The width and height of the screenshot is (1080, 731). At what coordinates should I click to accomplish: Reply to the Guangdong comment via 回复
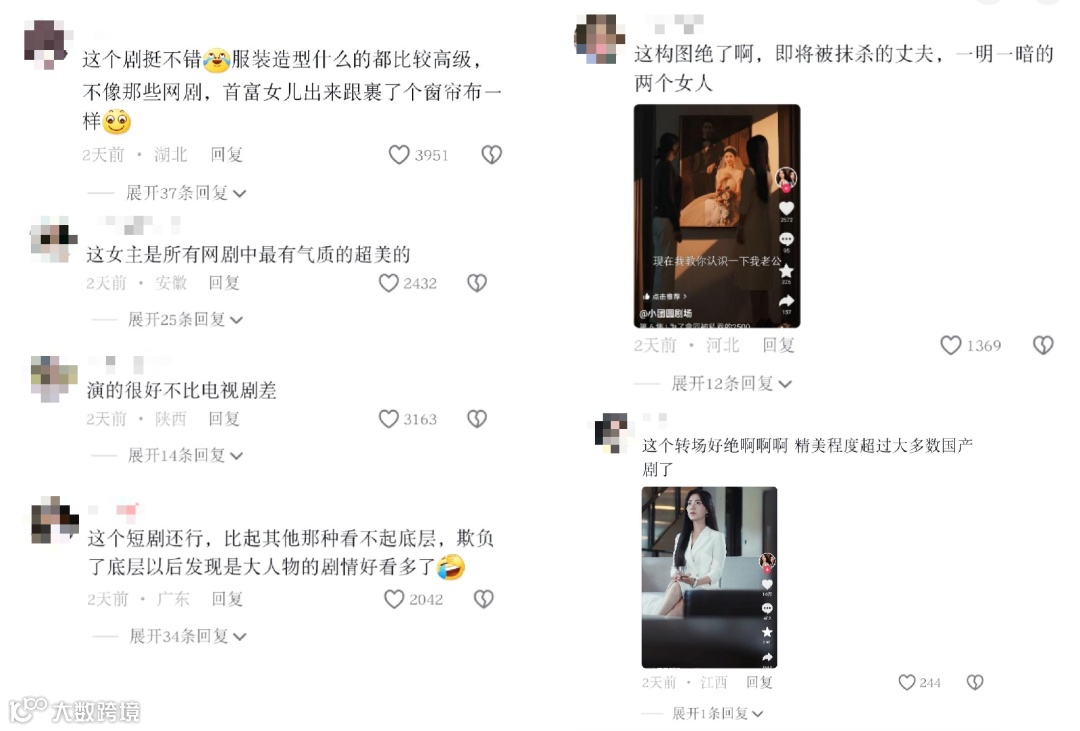227,599
